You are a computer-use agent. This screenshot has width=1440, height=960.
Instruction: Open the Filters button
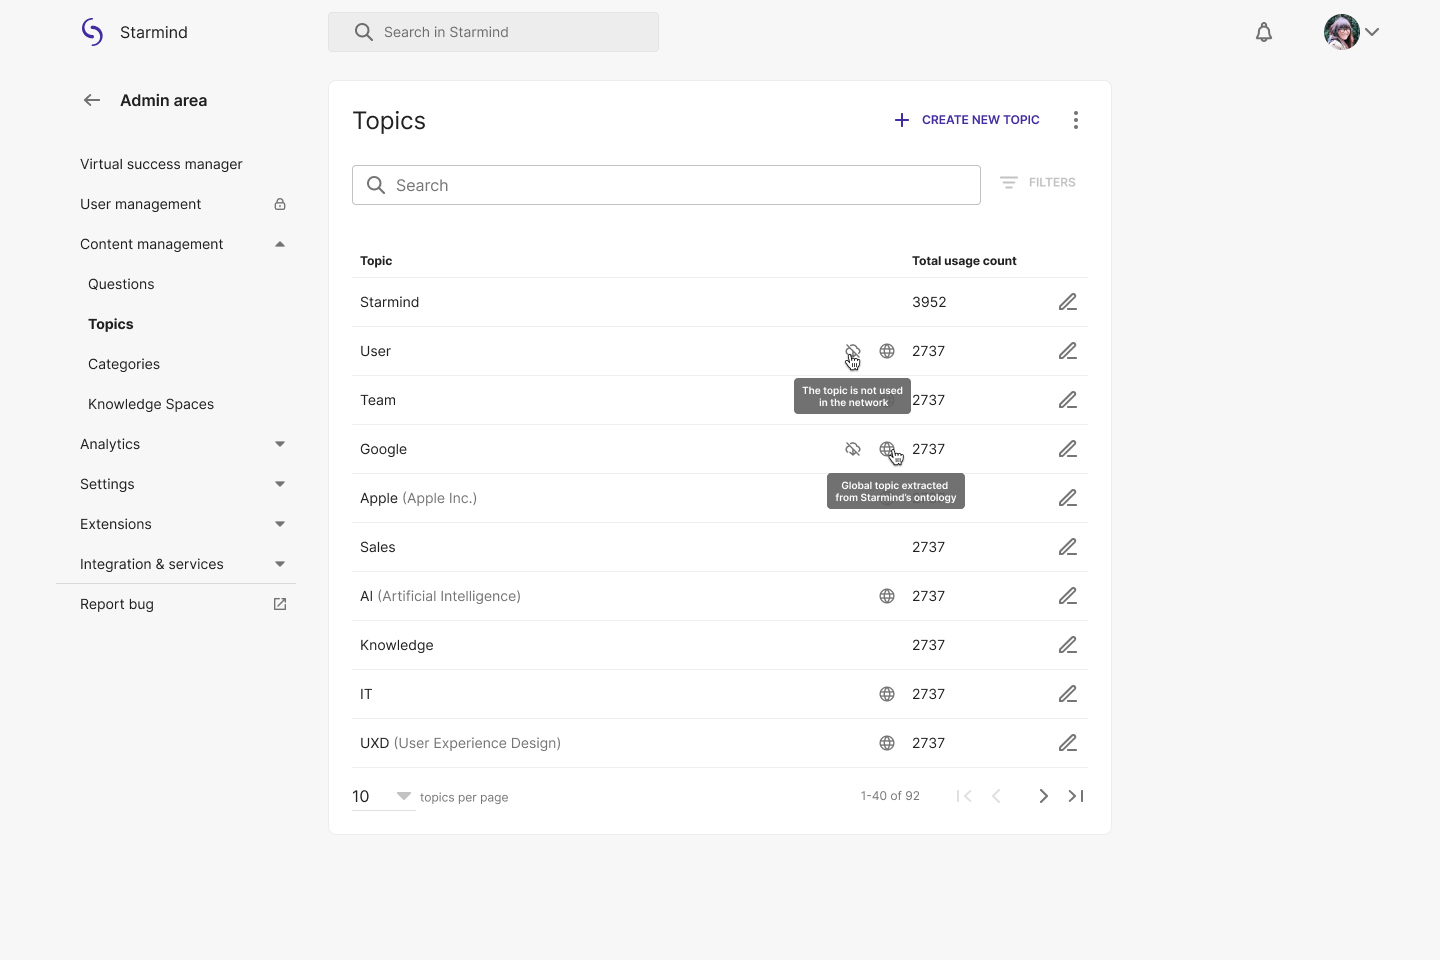1038,182
